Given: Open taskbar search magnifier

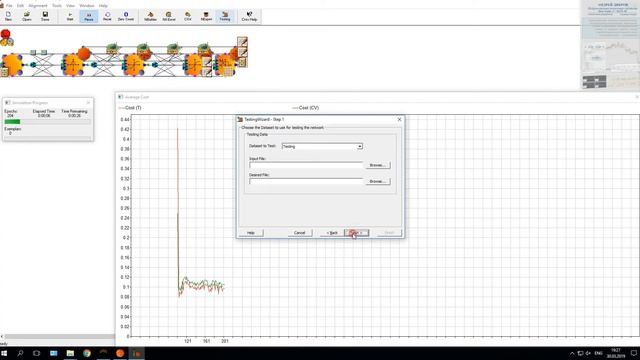Looking at the screenshot, I should point(20,353).
